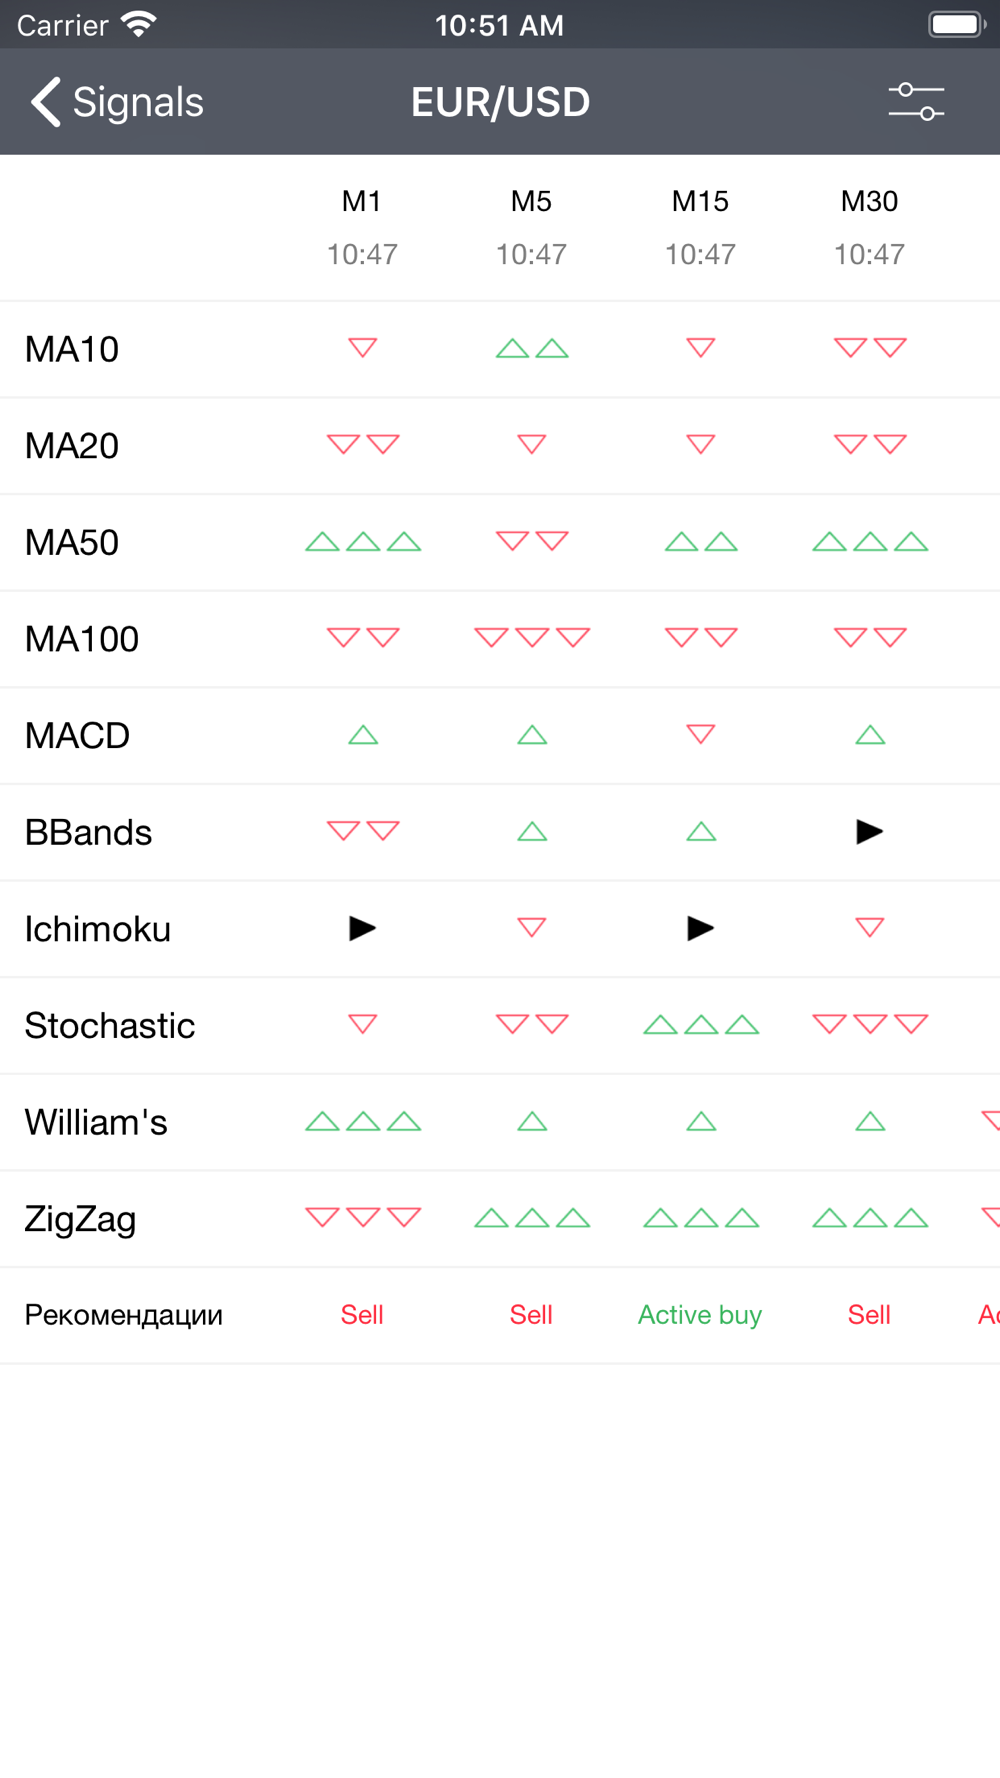Open the filter settings sliders icon
Screen dimensions: 1000x1778
pos(916,102)
